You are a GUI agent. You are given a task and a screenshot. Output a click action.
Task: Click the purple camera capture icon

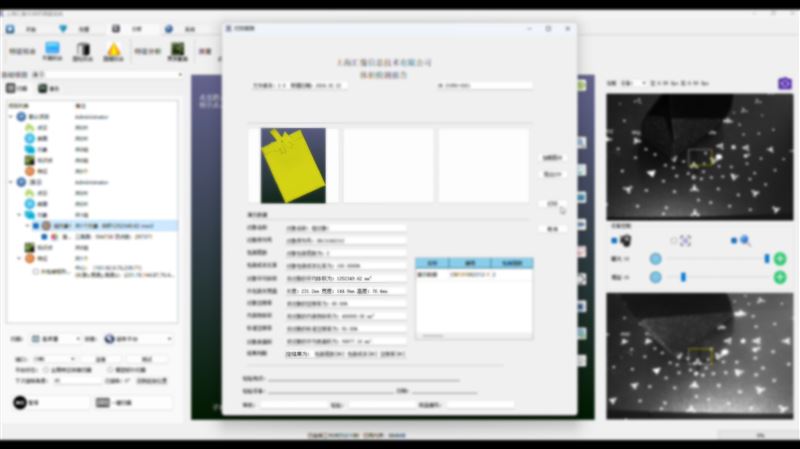[785, 83]
